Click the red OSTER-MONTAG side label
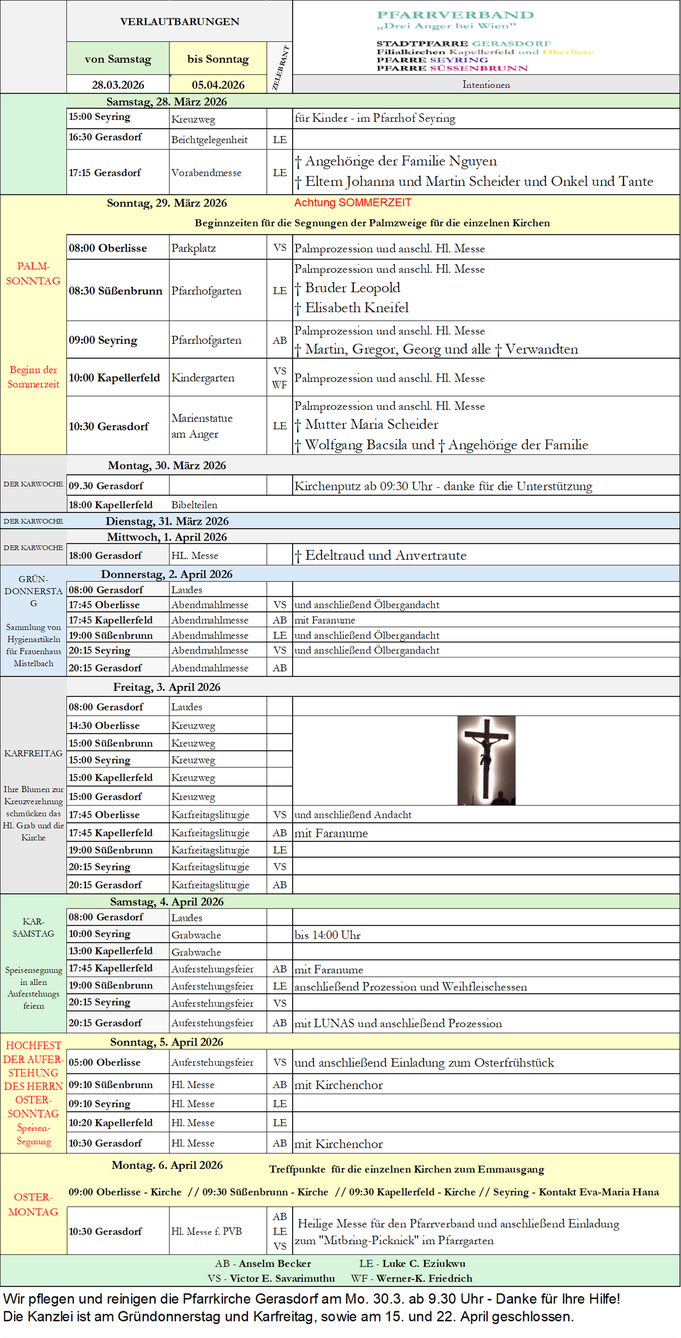 coord(33,1203)
